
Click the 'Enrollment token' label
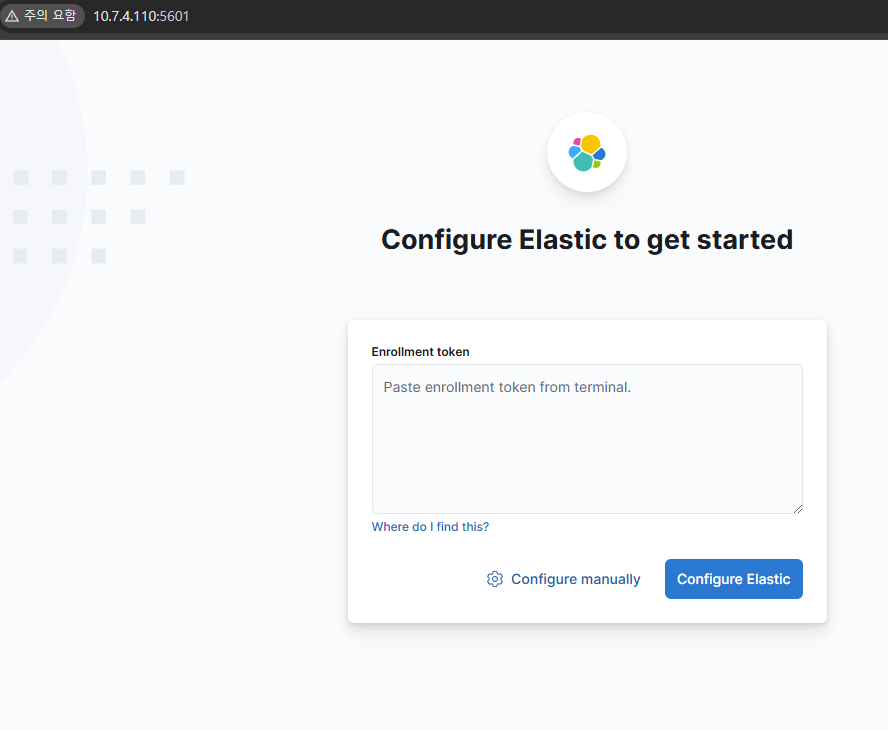(420, 352)
